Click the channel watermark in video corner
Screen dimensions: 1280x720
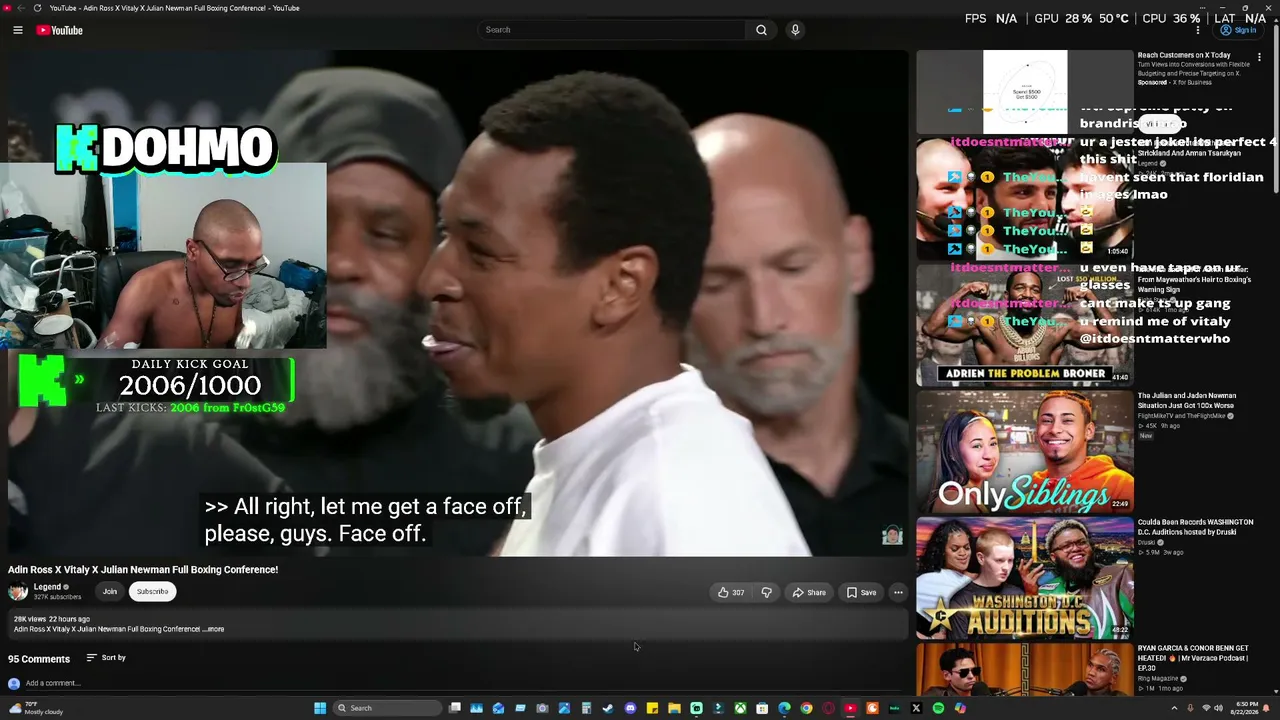point(892,536)
